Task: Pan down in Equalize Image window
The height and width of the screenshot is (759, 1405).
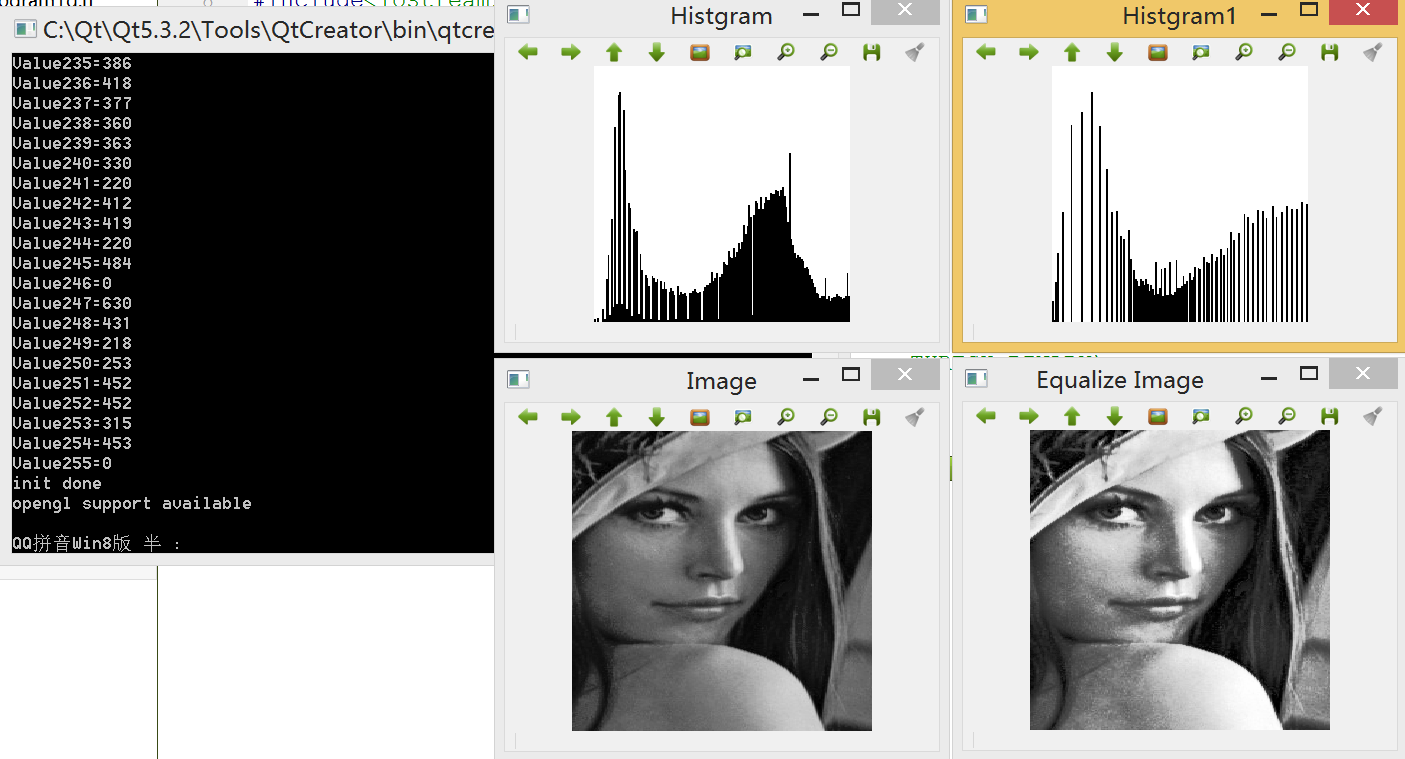Action: point(1115,416)
